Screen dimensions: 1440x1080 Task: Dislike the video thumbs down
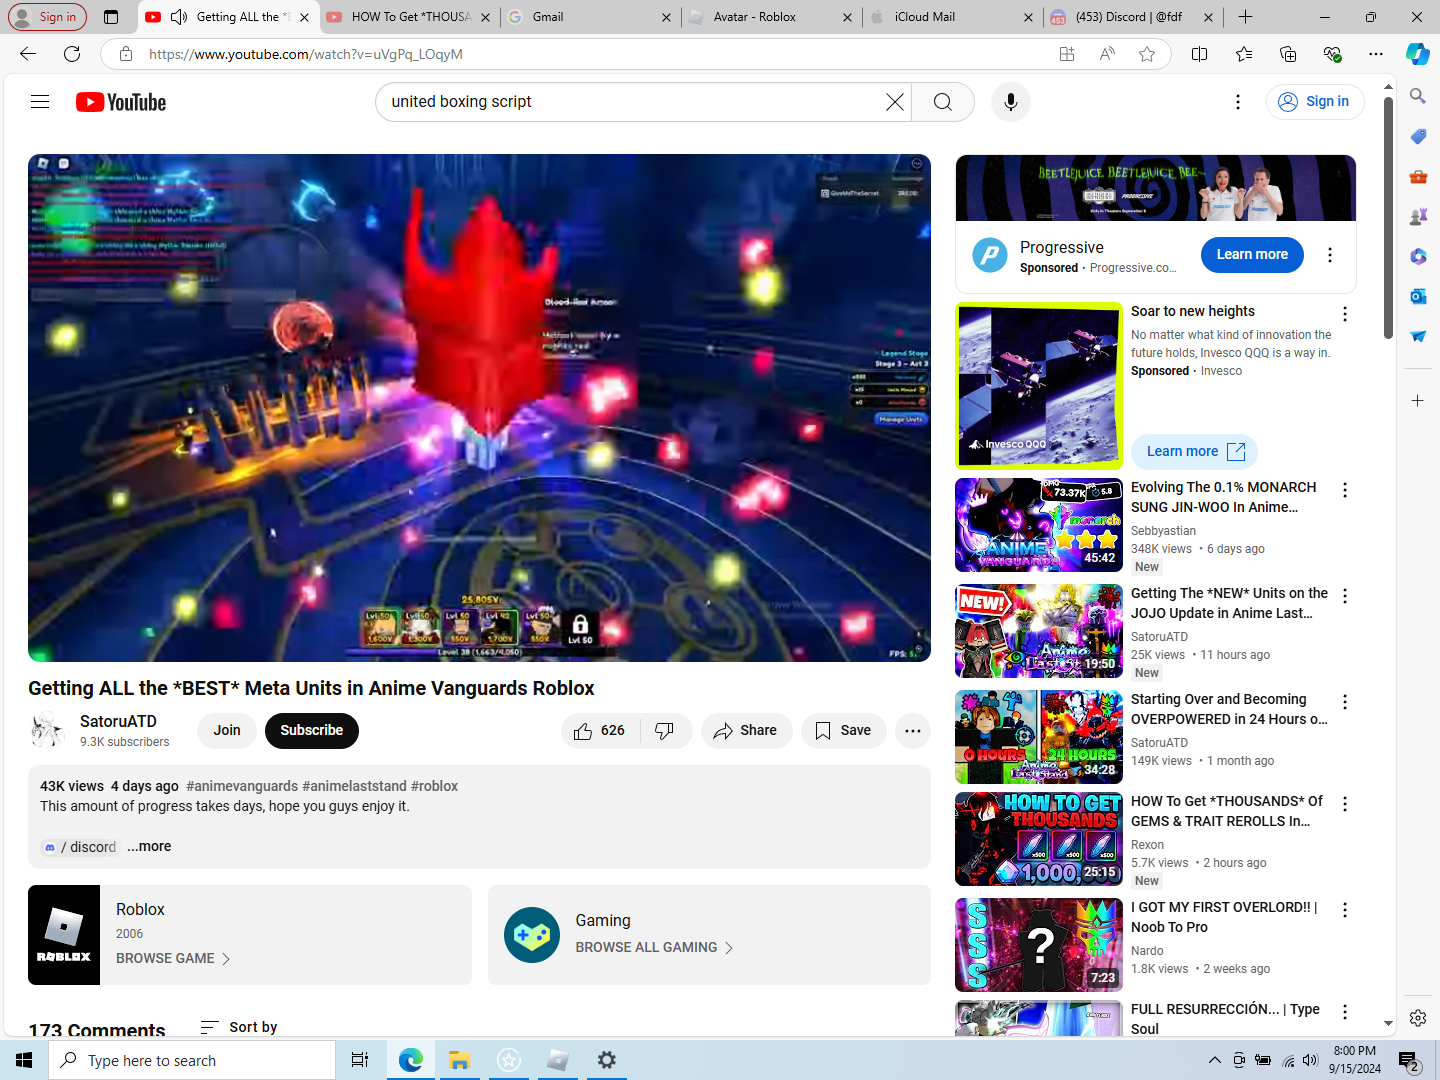(665, 731)
